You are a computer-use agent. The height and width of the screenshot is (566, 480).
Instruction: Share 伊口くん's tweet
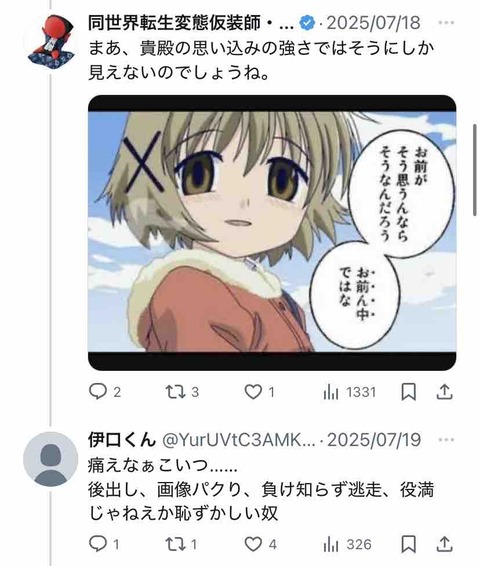pos(444,544)
